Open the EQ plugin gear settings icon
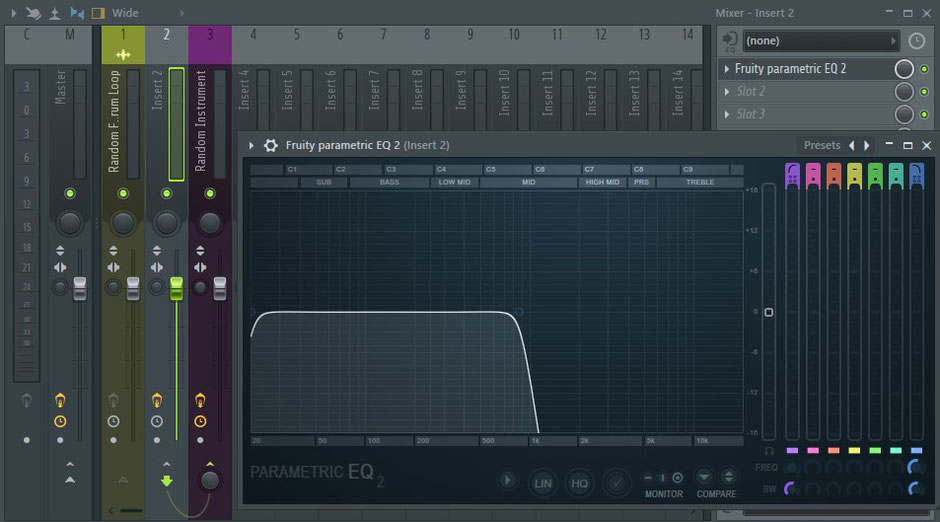This screenshot has height=522, width=940. [271, 145]
